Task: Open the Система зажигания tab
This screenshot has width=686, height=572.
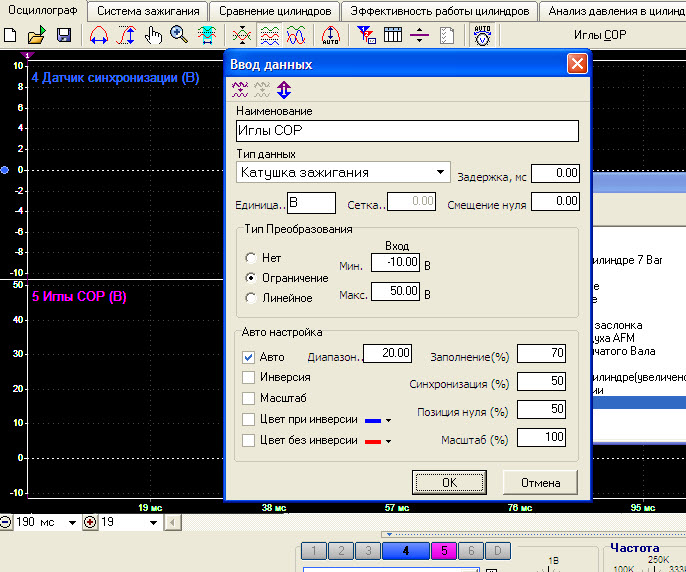Action: (x=148, y=11)
